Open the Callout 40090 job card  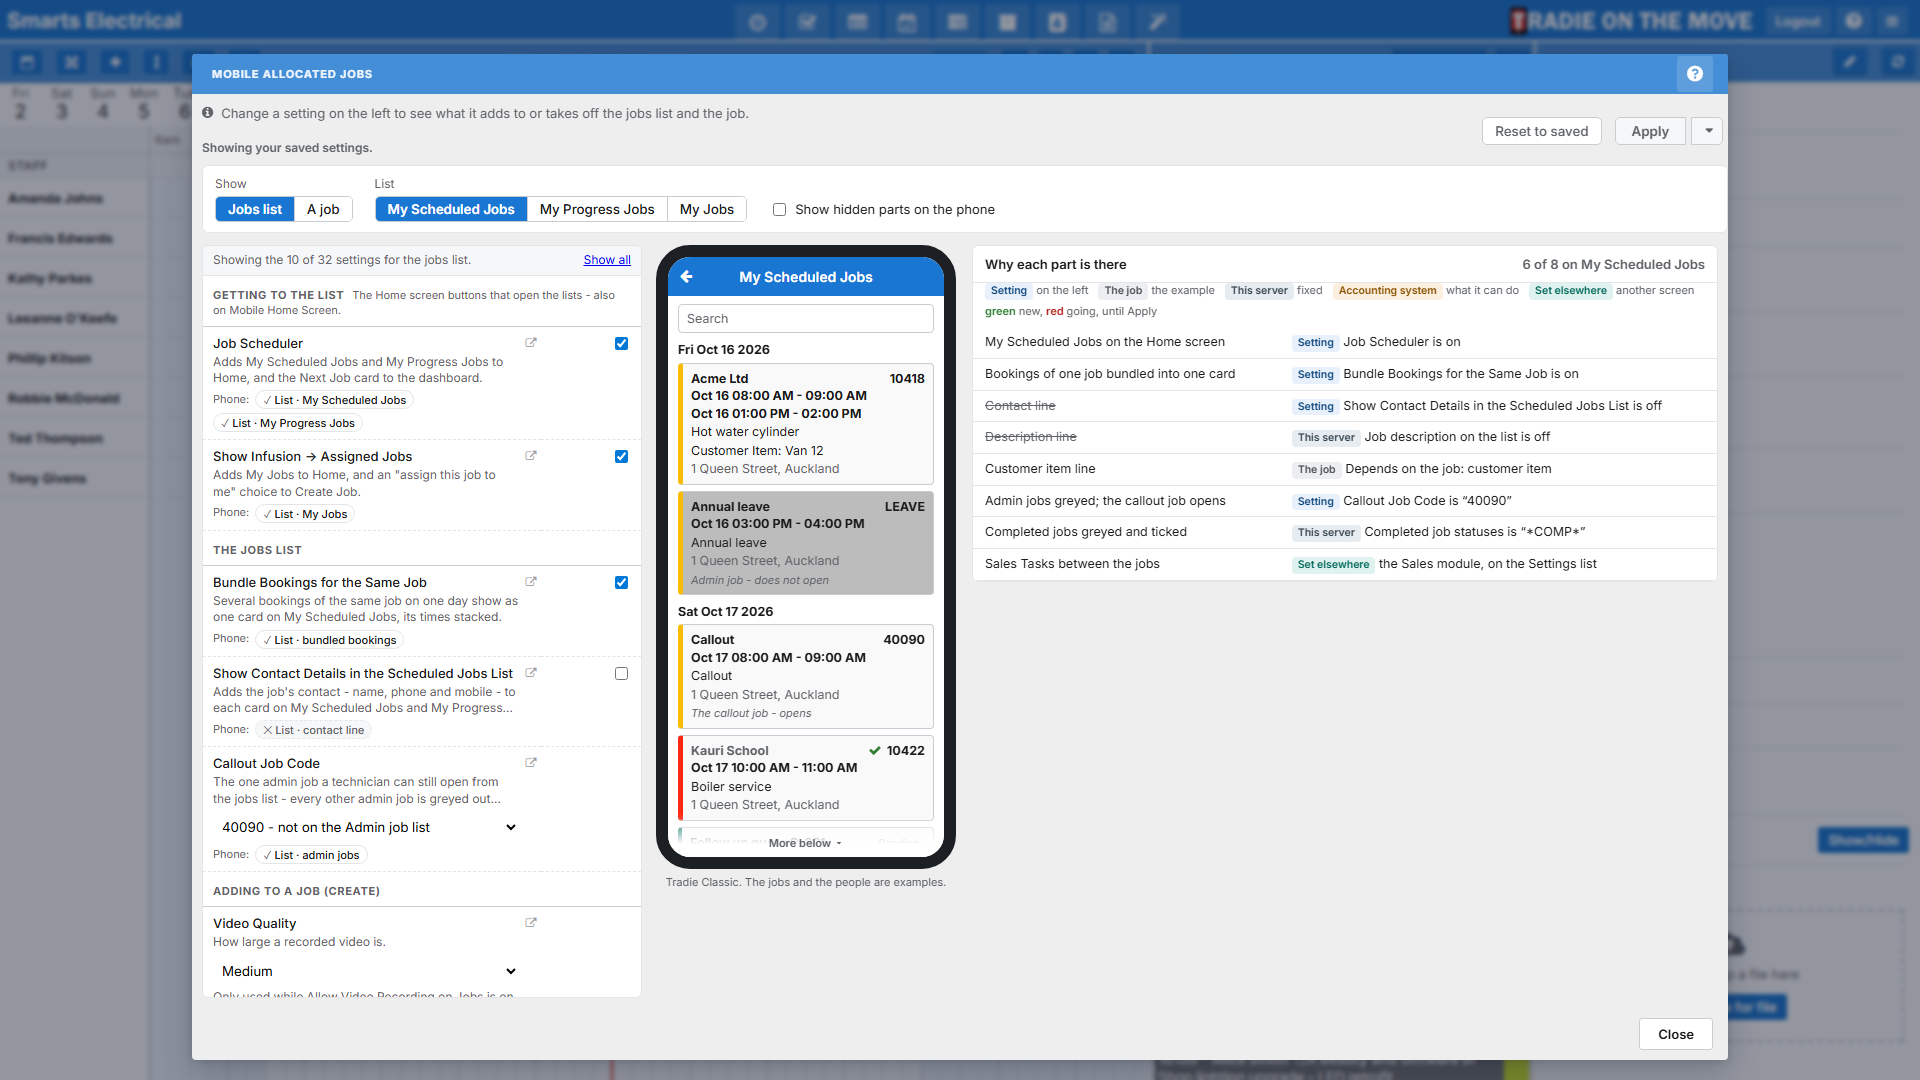(806, 676)
